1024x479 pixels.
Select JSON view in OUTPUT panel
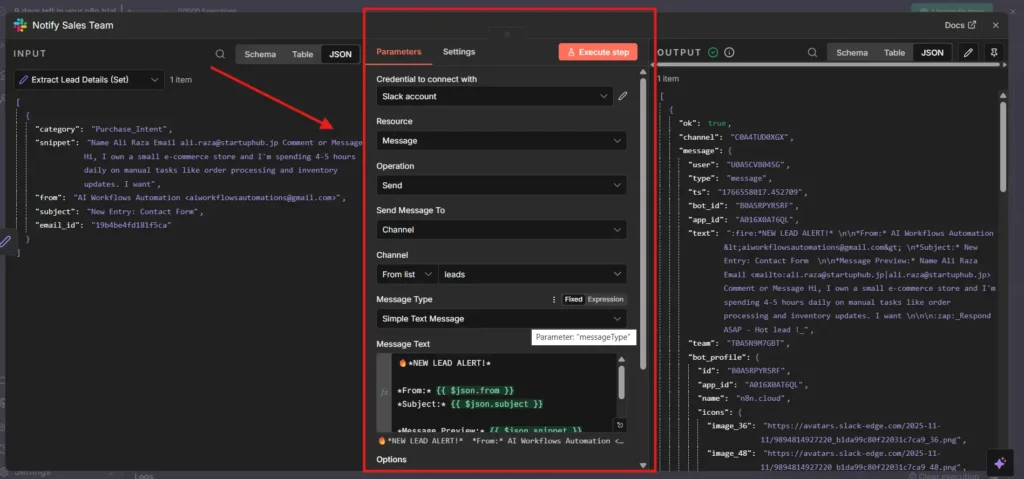click(932, 53)
